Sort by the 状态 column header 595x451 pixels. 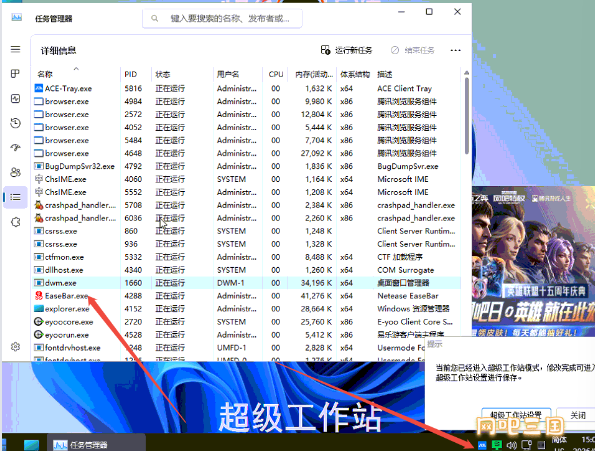tap(182, 74)
